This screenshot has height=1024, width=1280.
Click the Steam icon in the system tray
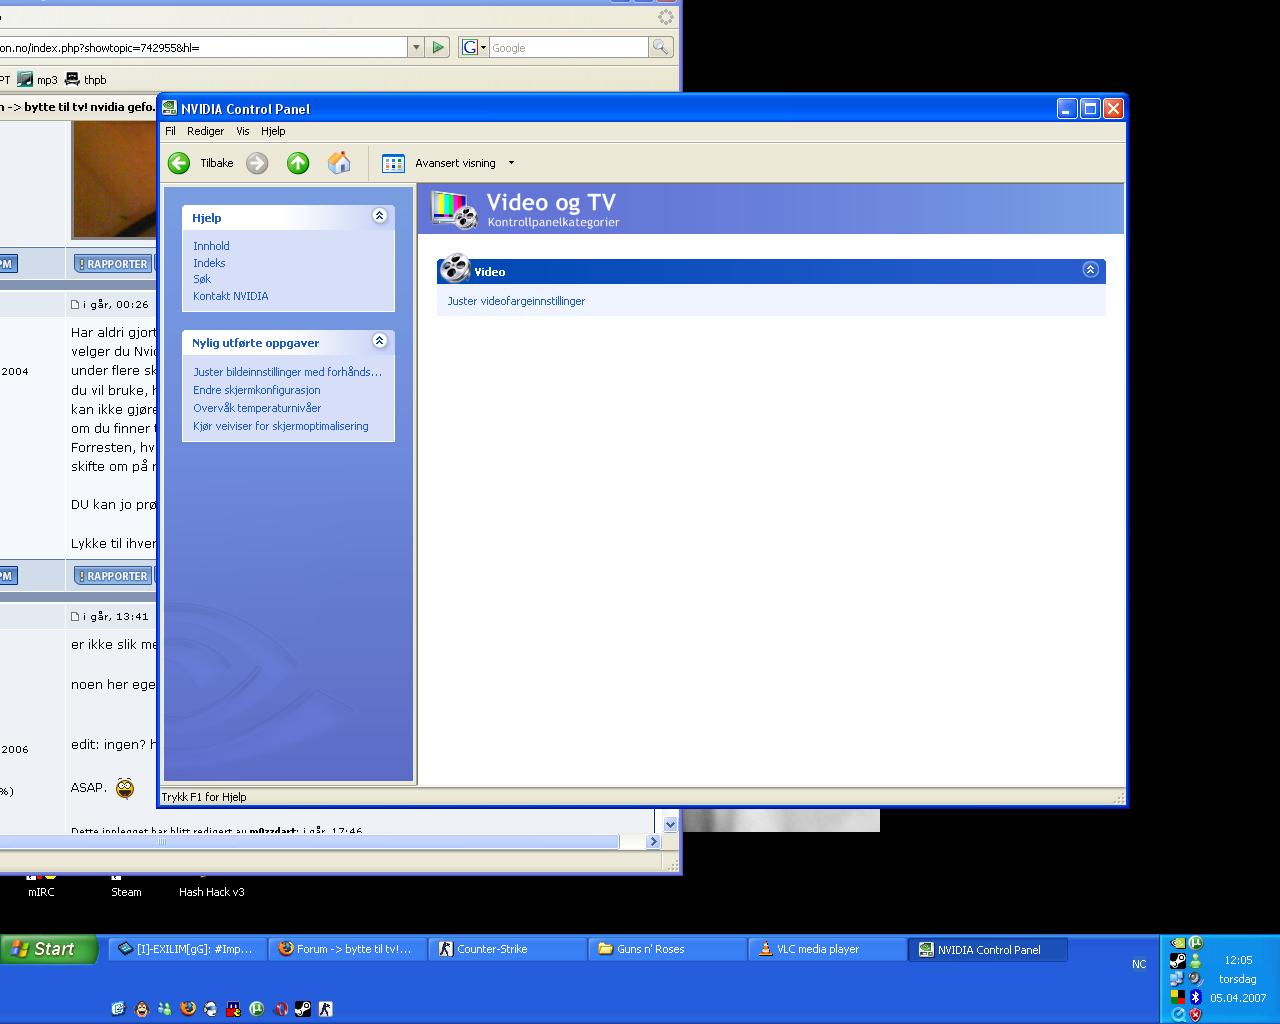pos(1177,961)
